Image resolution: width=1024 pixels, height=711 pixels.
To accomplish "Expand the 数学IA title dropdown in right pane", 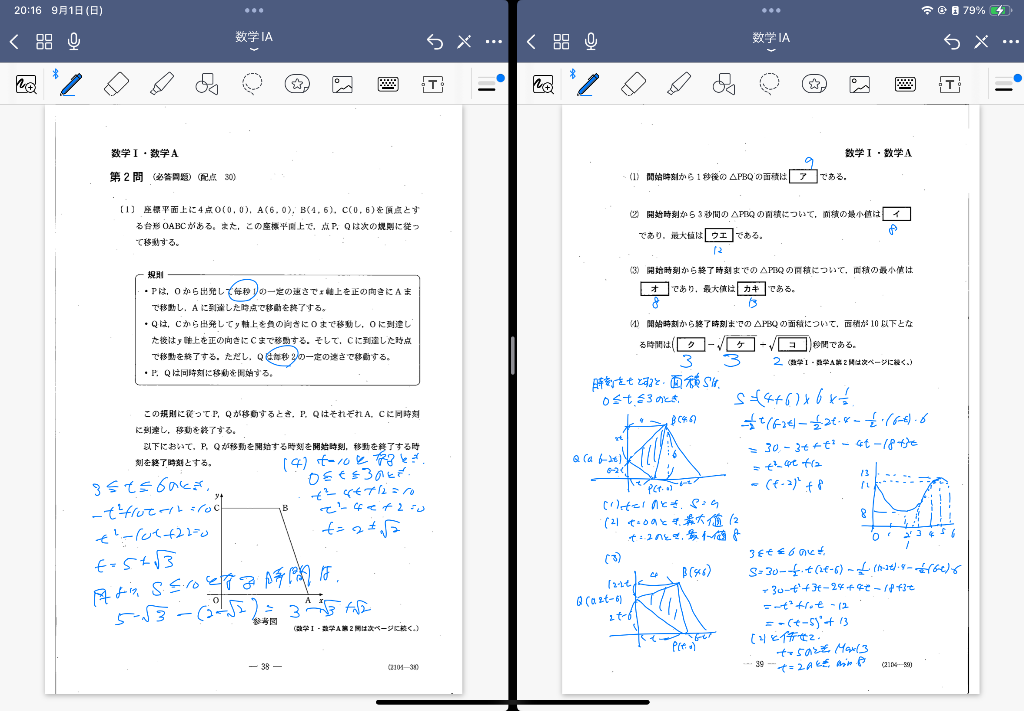I will click(771, 41).
